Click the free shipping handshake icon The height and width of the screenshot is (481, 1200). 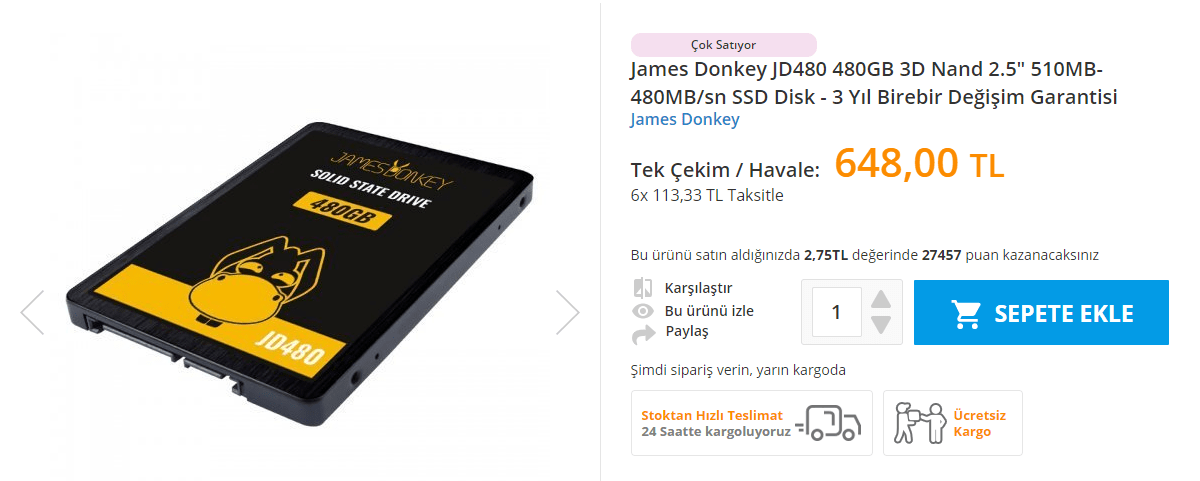pos(919,423)
